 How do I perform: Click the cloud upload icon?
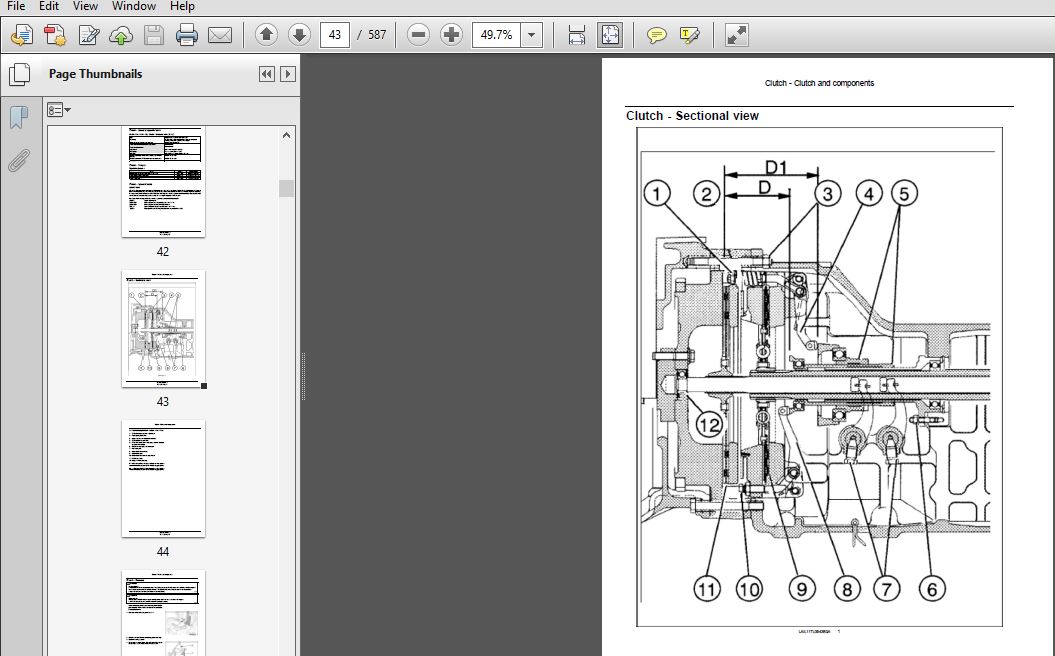pyautogui.click(x=121, y=35)
